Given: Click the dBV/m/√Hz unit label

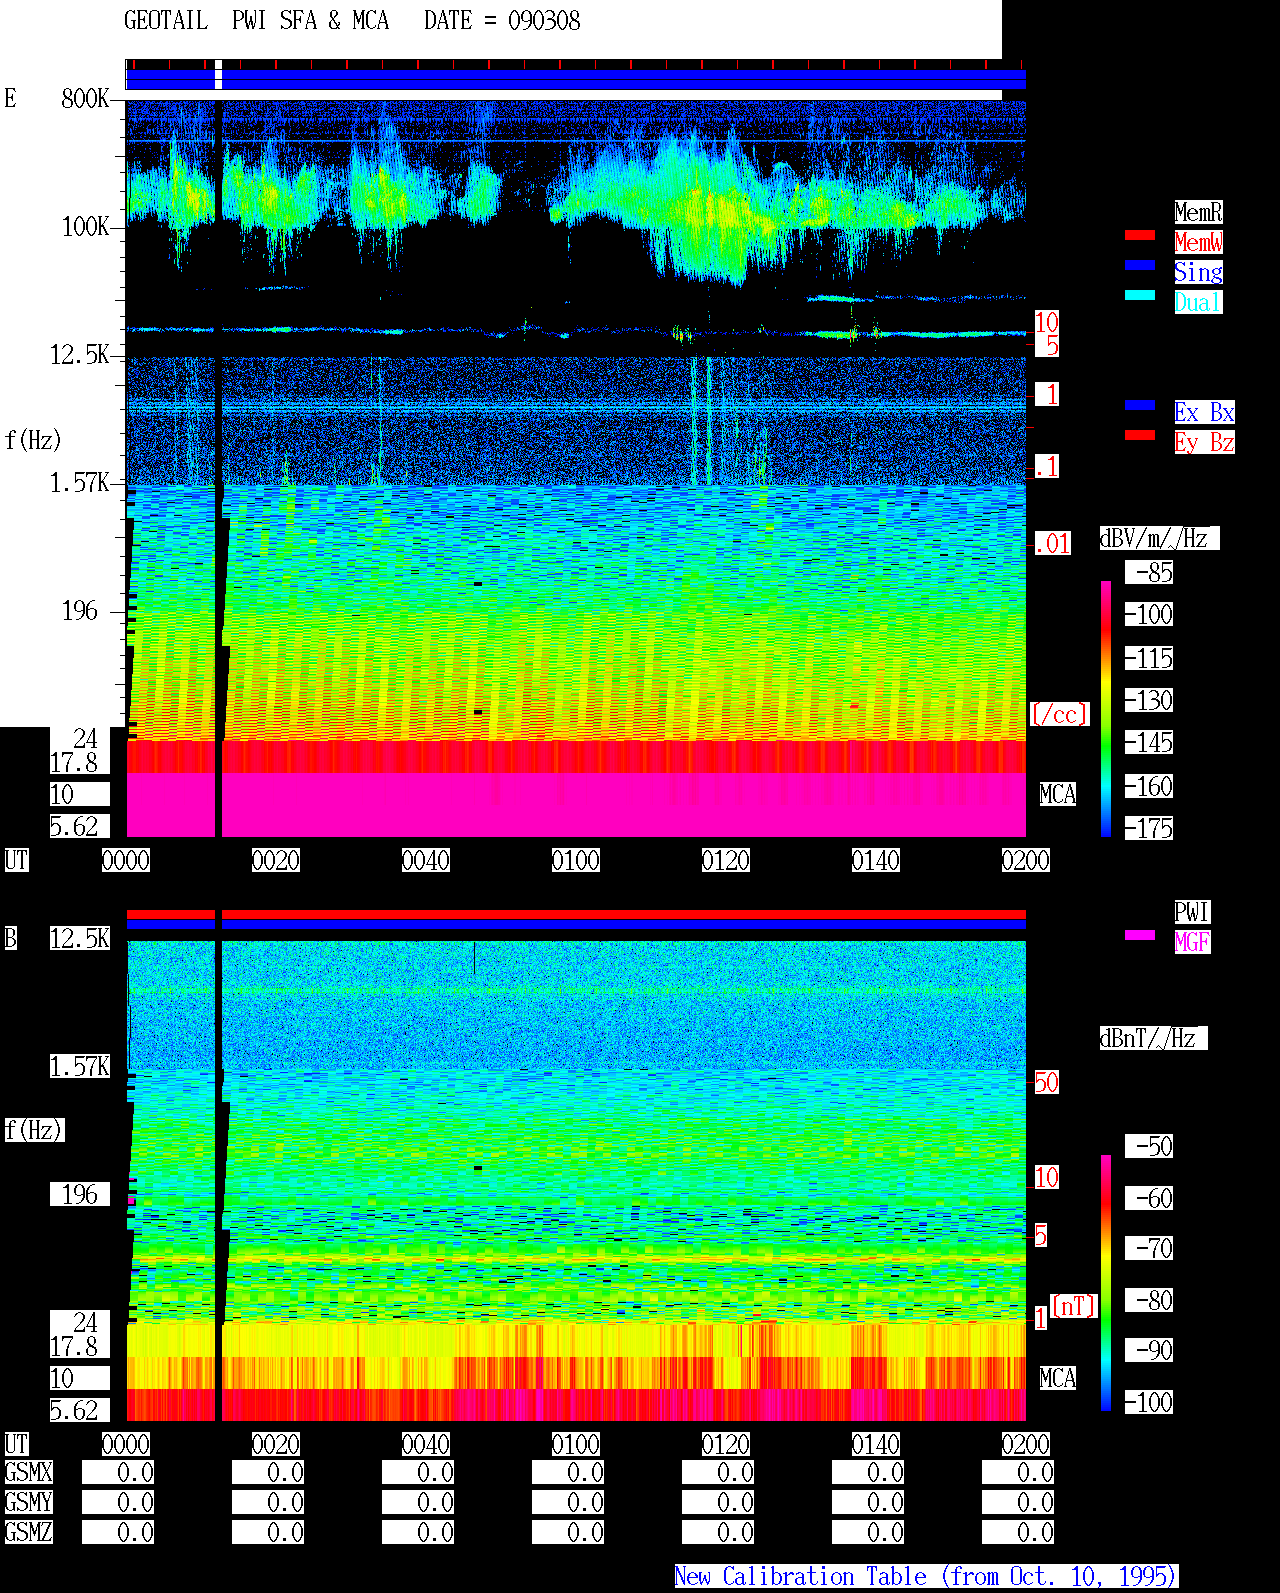Looking at the screenshot, I should tap(1159, 538).
